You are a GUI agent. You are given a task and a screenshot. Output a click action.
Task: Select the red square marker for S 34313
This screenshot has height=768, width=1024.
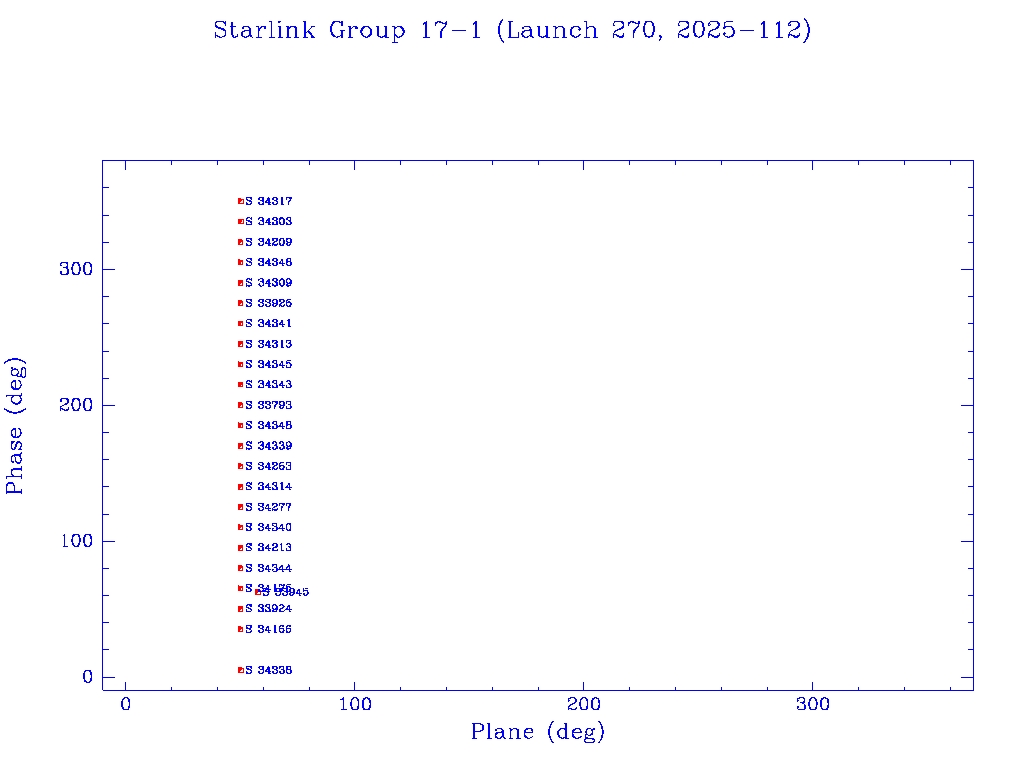click(240, 344)
